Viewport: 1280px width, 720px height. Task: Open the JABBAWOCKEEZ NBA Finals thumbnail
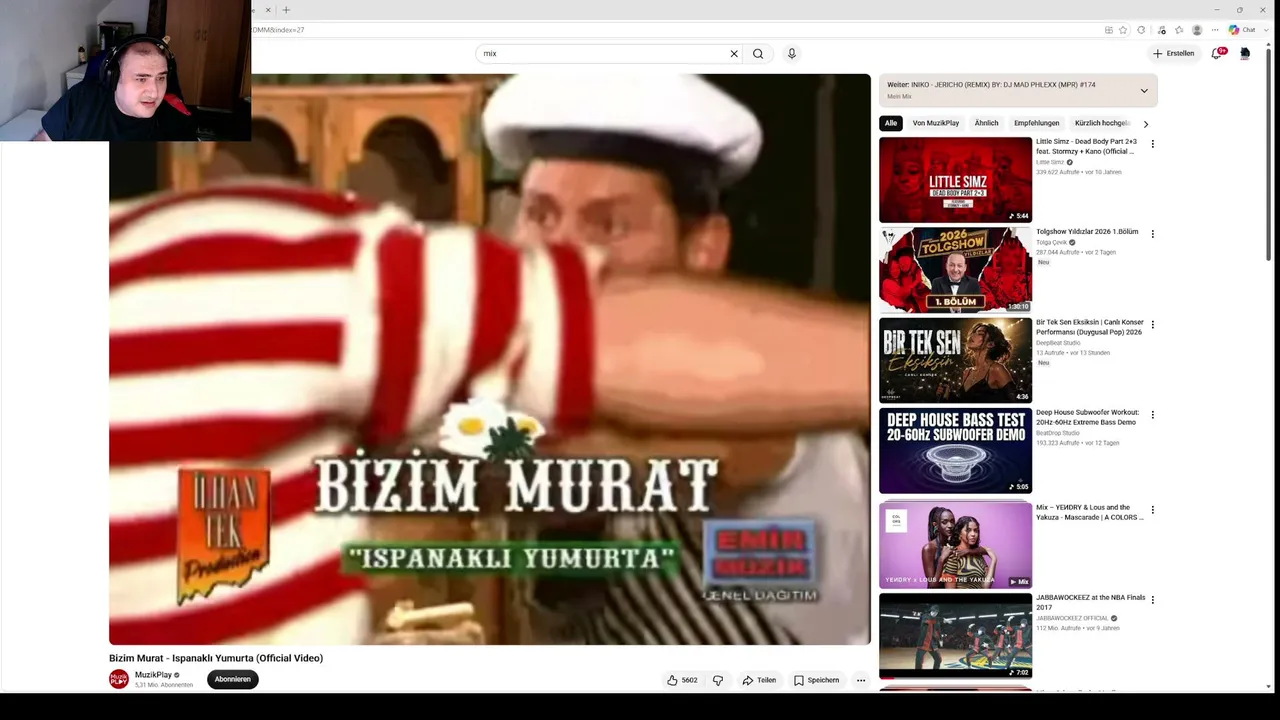(x=955, y=636)
